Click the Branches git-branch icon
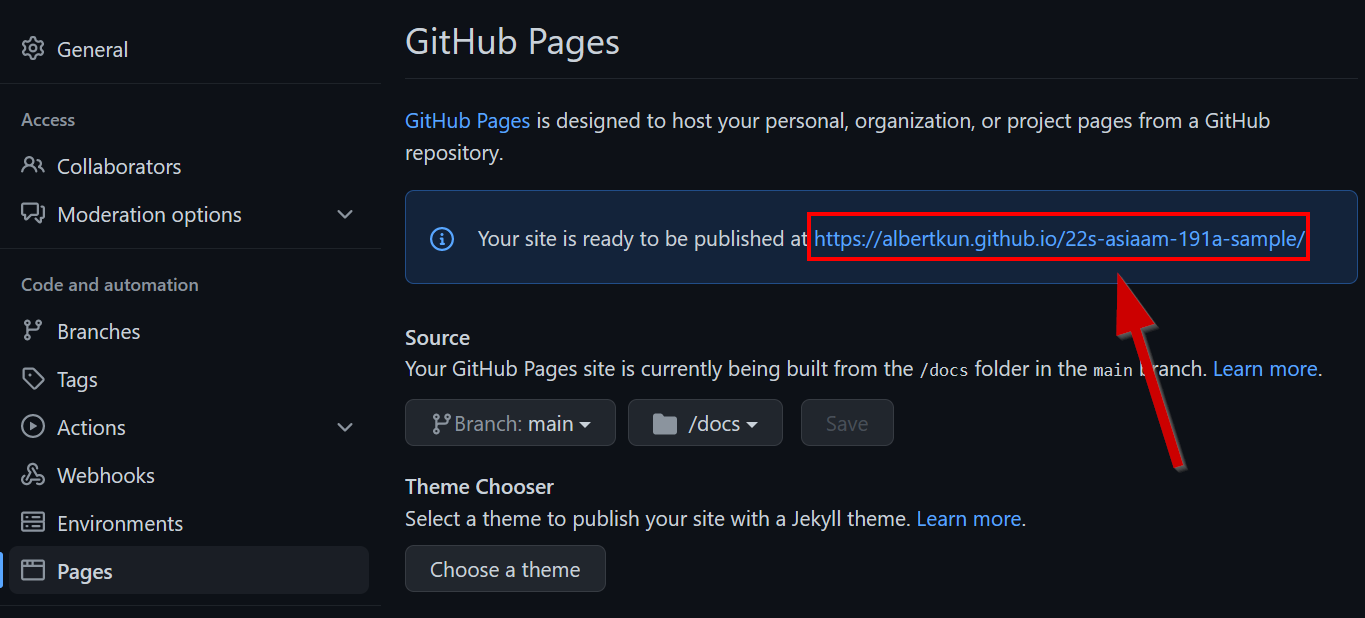This screenshot has height=618, width=1365. [x=33, y=331]
